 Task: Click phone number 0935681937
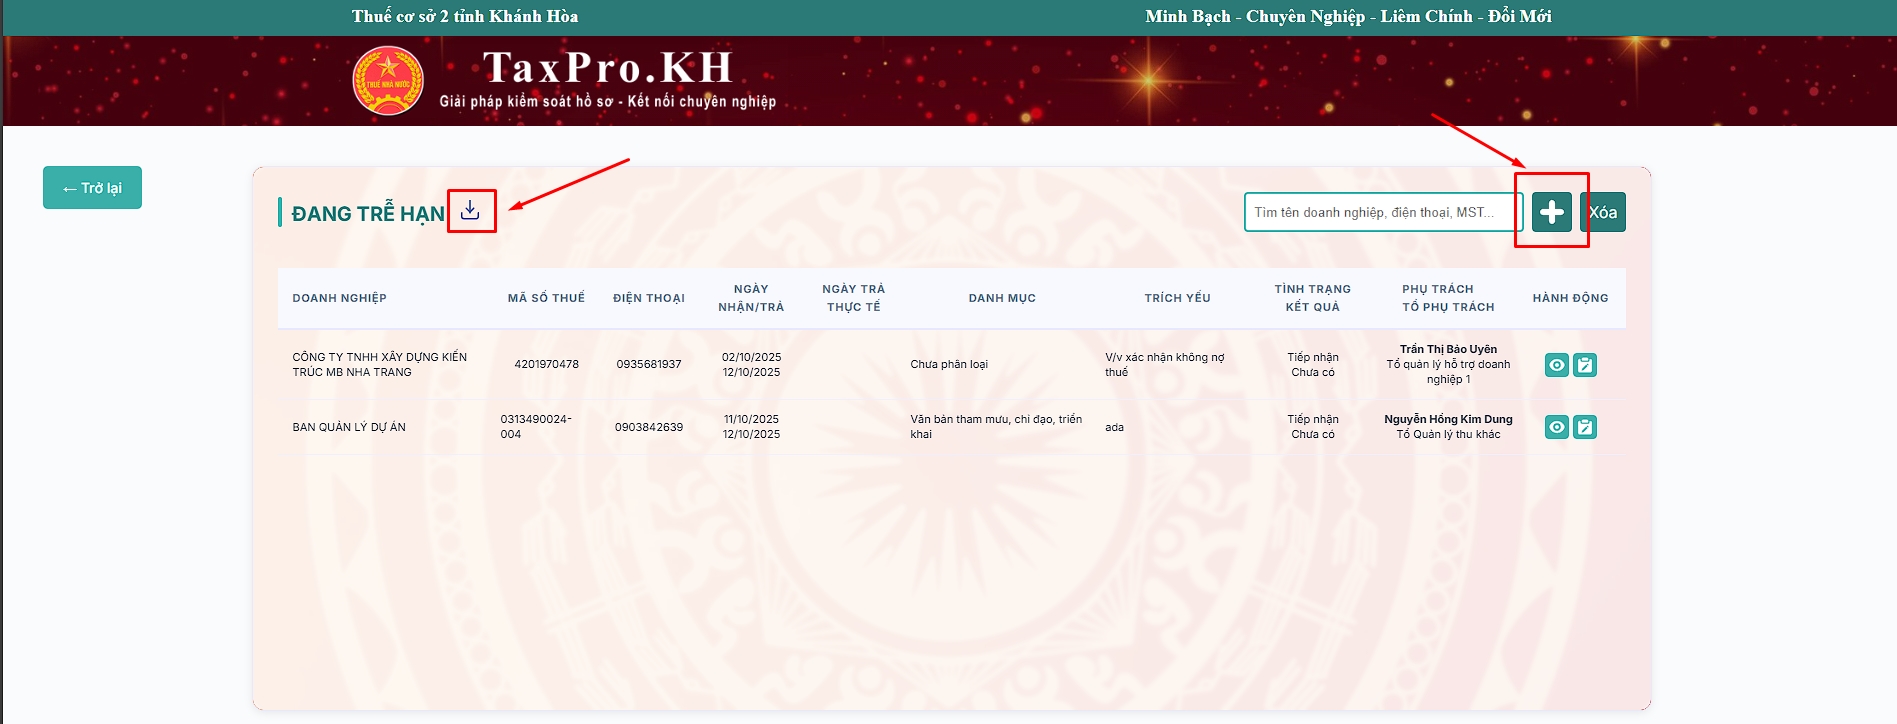click(648, 365)
